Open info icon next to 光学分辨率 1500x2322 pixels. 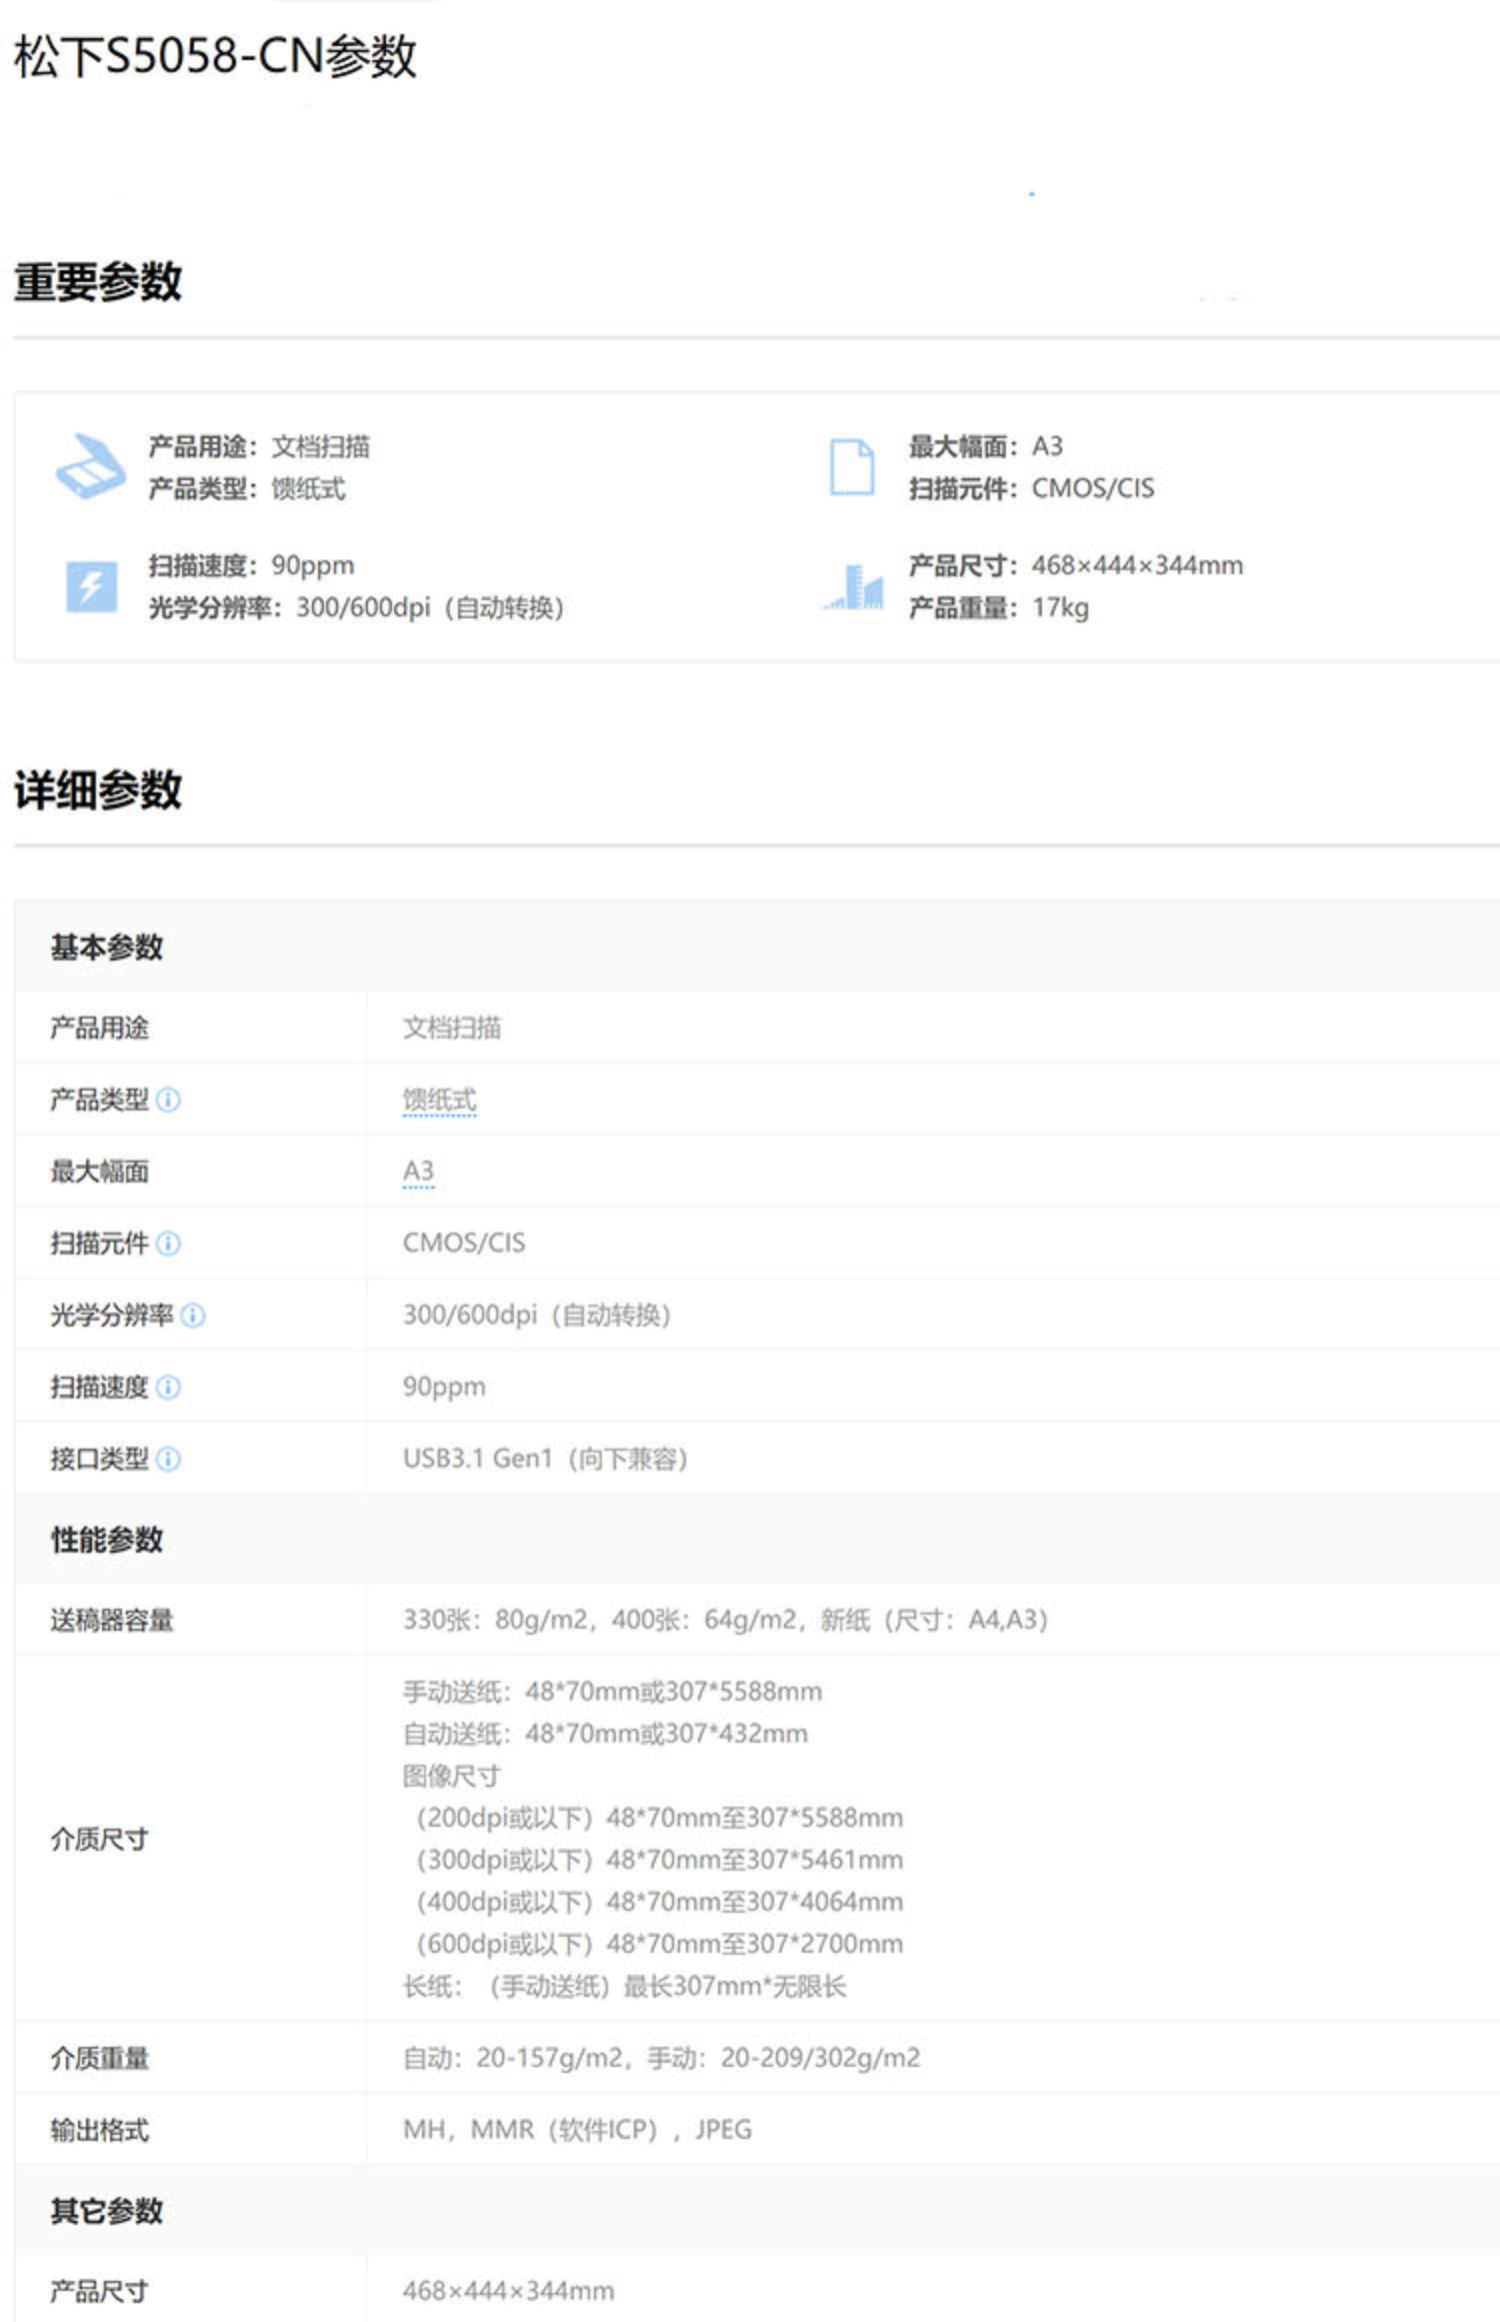193,1315
